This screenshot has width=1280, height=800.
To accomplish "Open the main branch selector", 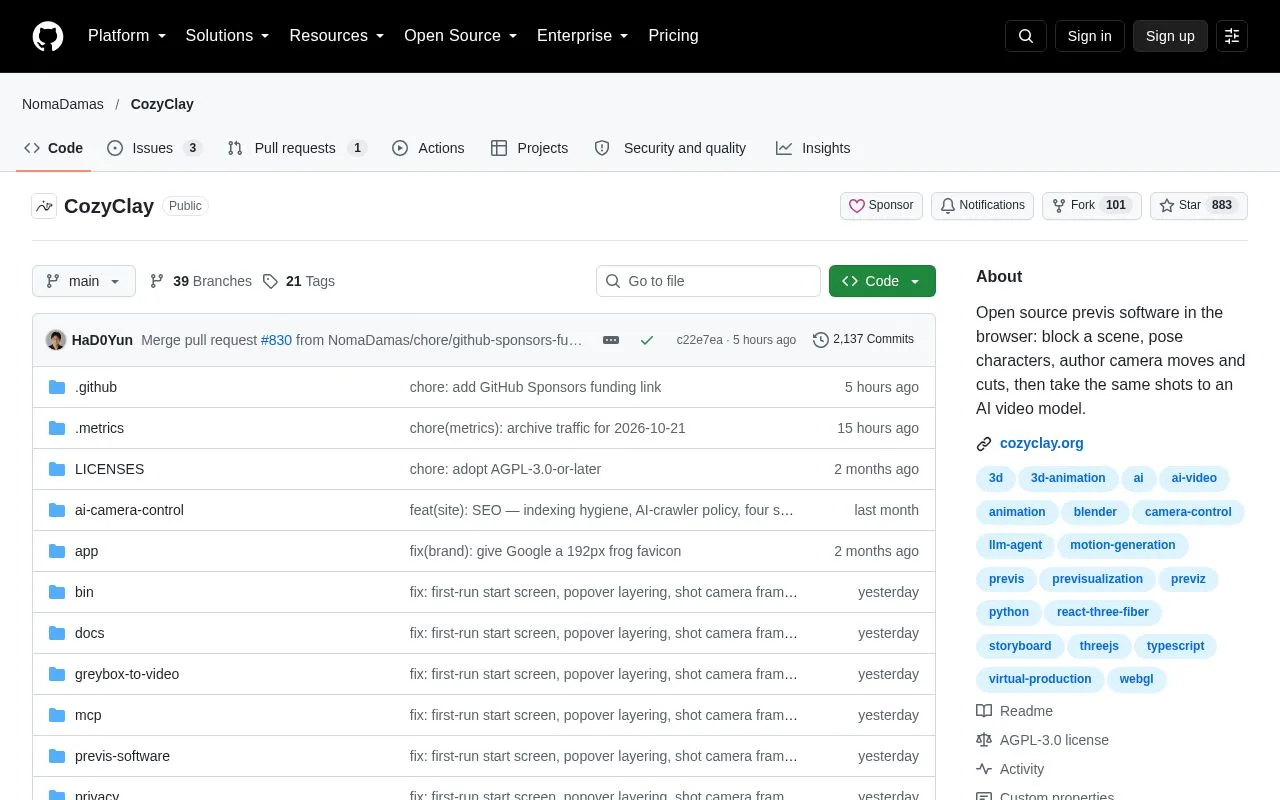I will [x=84, y=281].
